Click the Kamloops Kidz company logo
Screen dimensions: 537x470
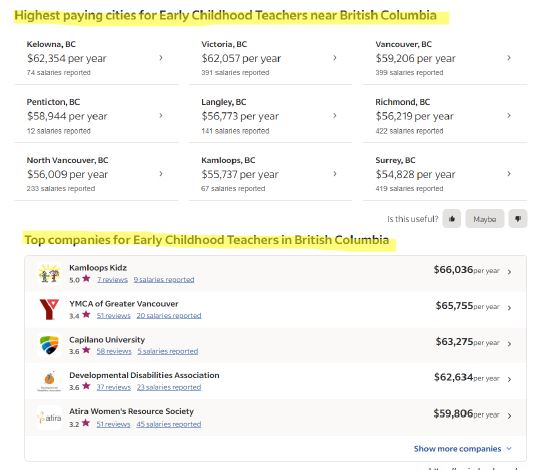point(49,273)
